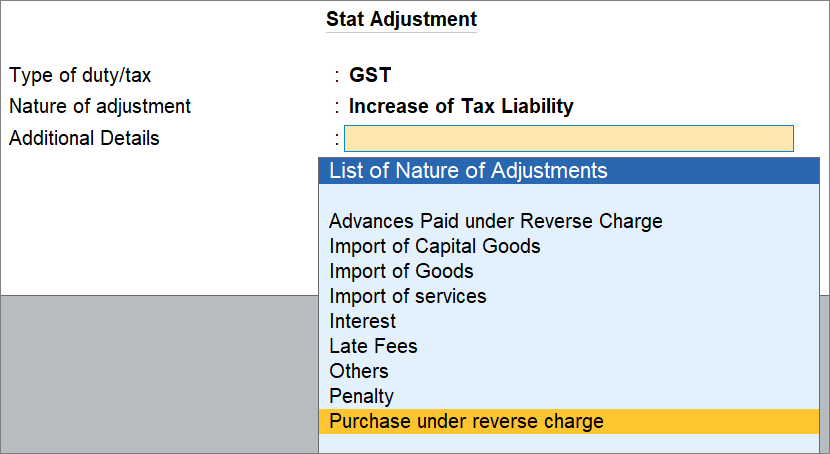Click List of Nature of Adjustments header

point(468,171)
